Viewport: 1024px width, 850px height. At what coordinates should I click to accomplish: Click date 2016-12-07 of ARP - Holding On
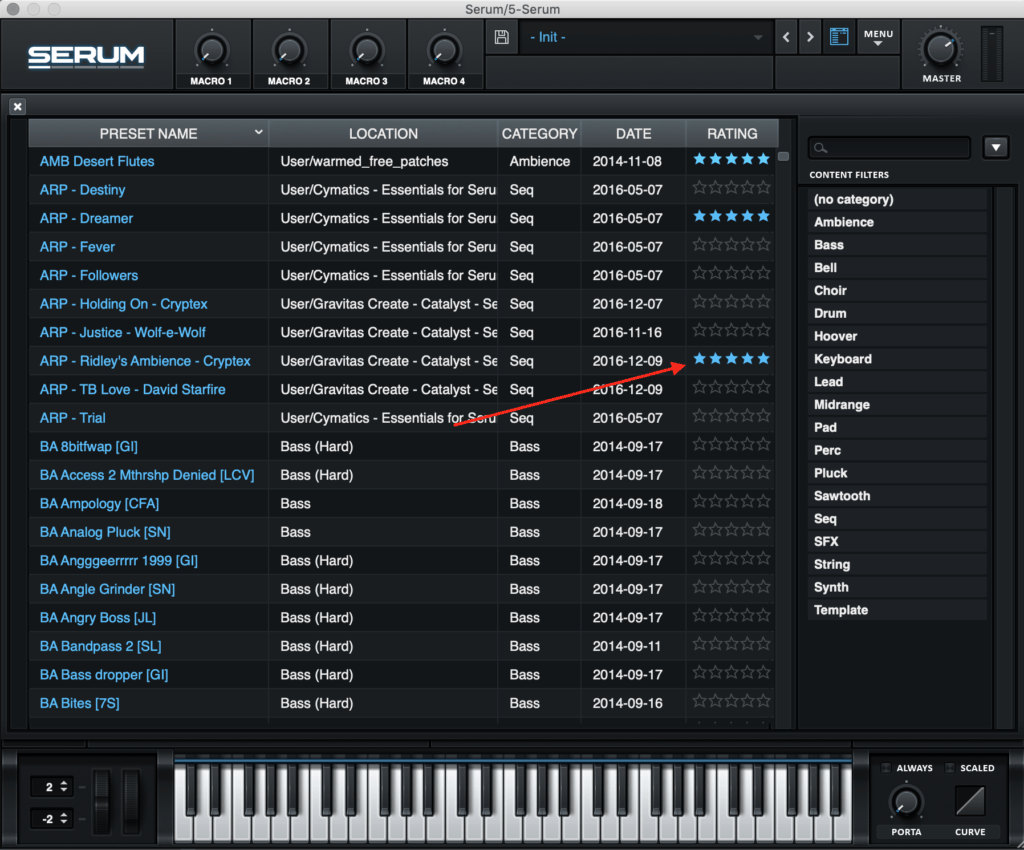627,304
